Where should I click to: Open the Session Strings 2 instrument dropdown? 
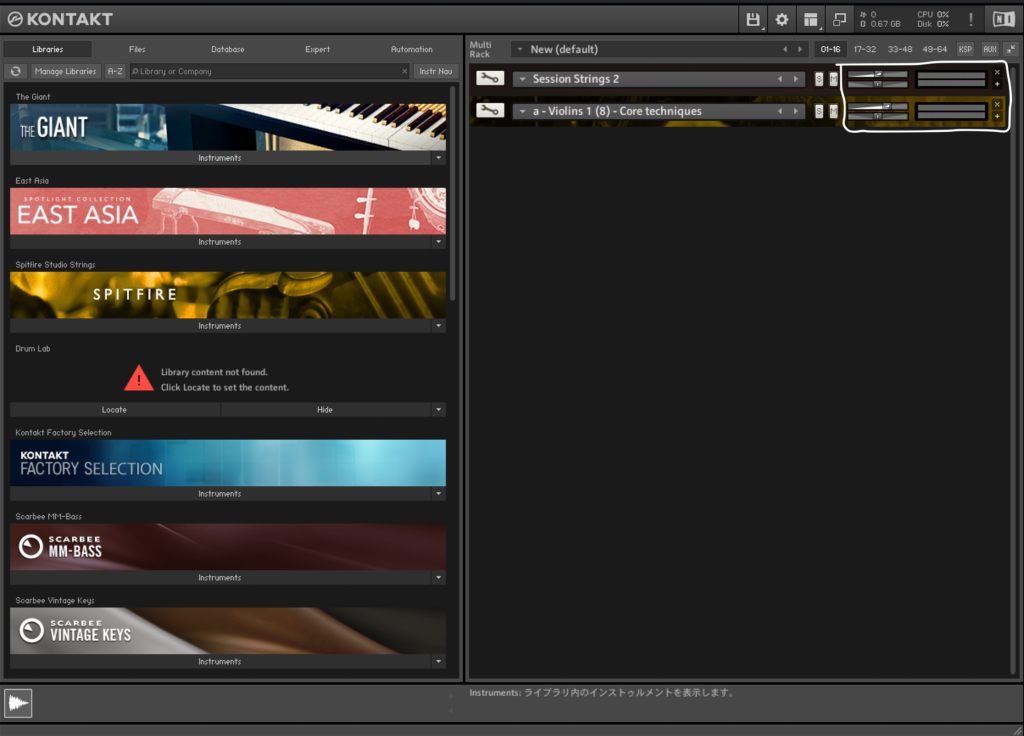(523, 79)
